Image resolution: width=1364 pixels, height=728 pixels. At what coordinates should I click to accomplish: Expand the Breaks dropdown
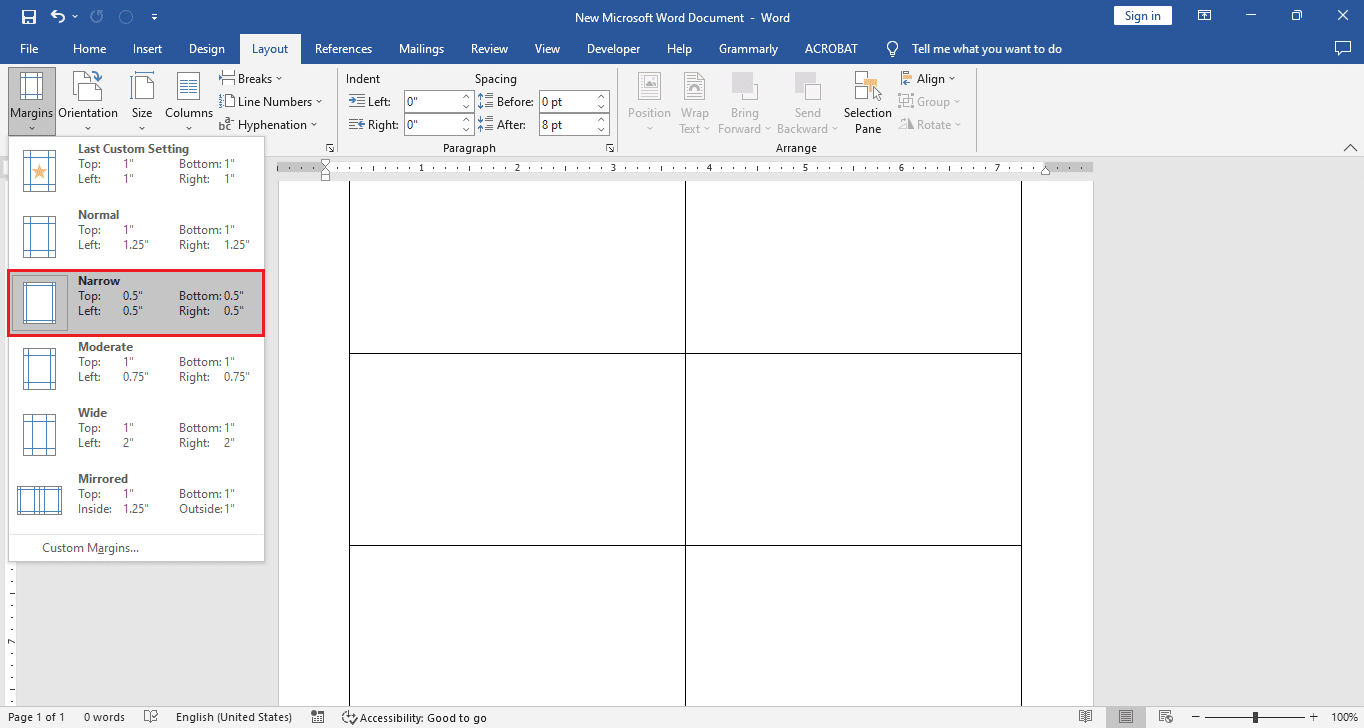[252, 78]
